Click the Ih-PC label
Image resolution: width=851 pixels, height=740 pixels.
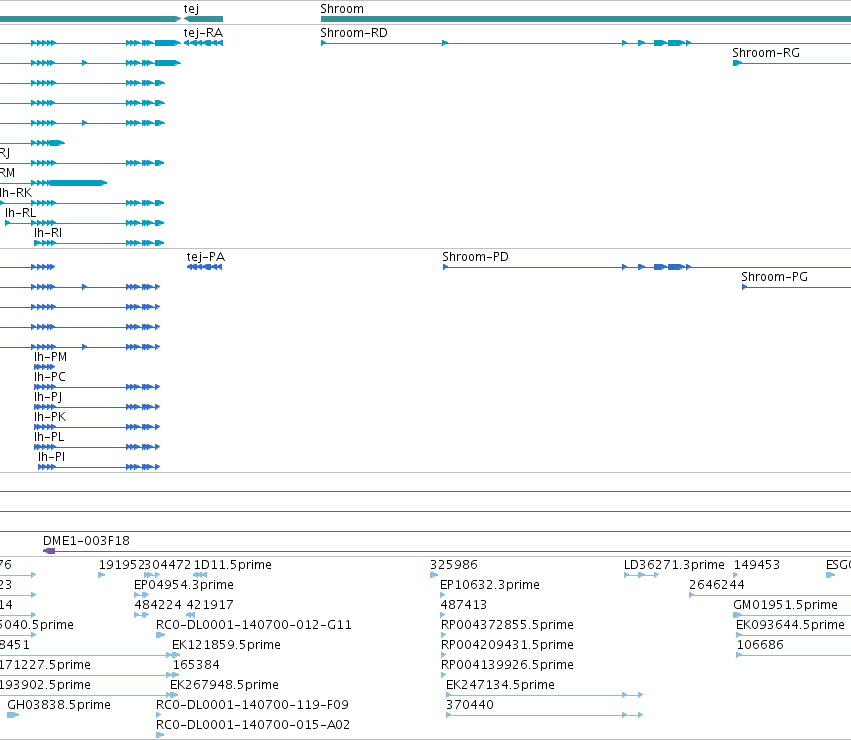[x=50, y=377]
